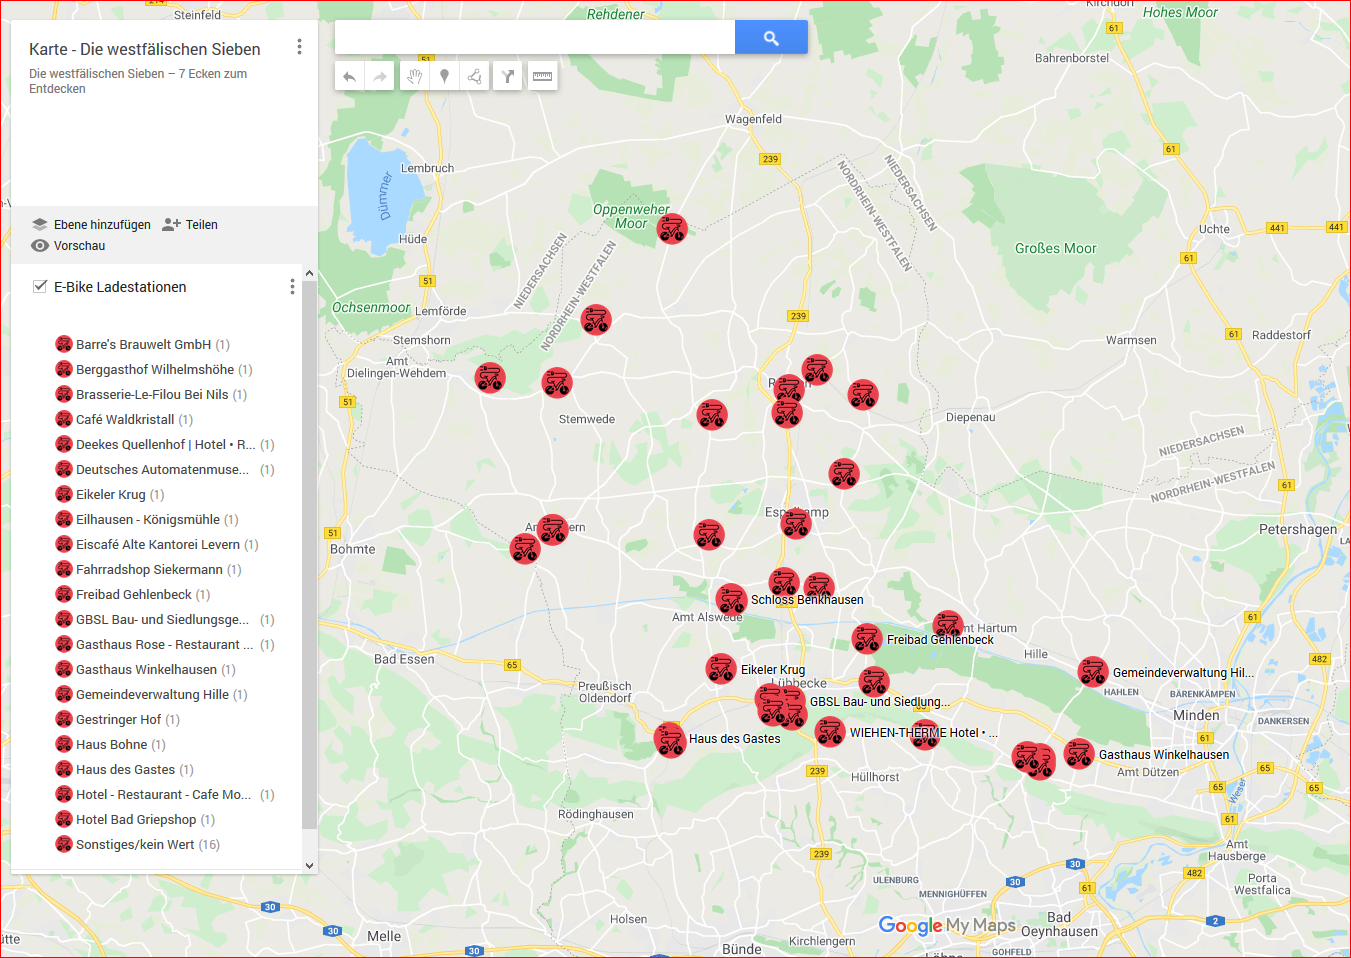Click Ebene hinzufügen to add layer

(91, 225)
